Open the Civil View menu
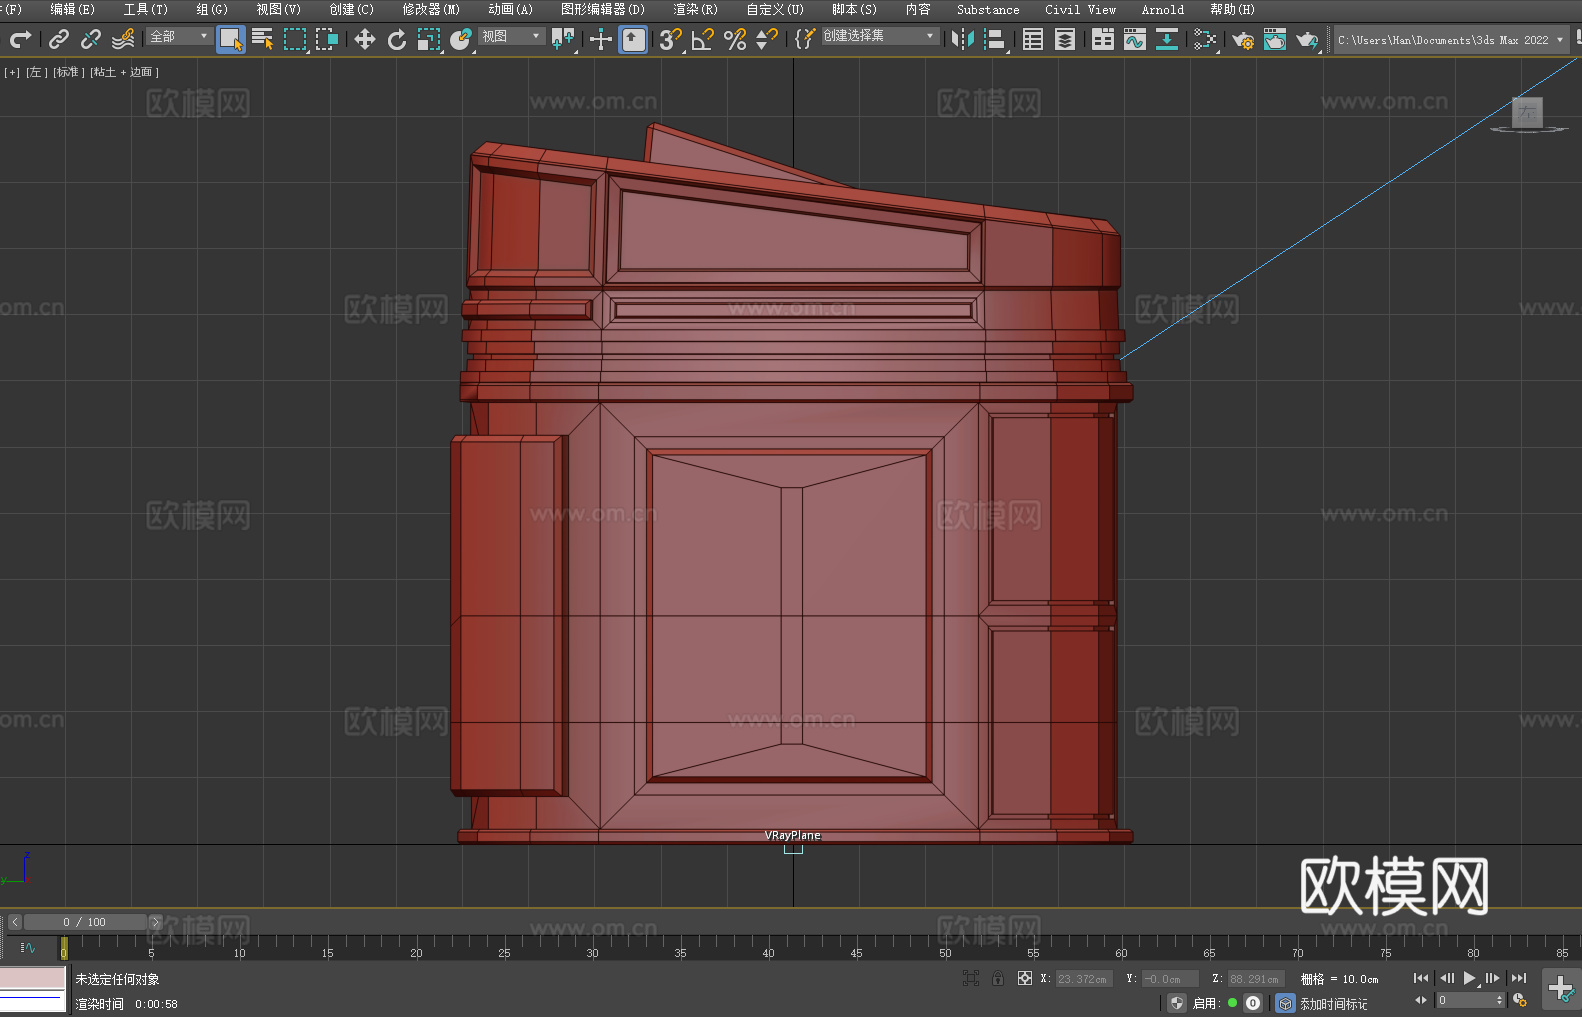 (x=1081, y=9)
